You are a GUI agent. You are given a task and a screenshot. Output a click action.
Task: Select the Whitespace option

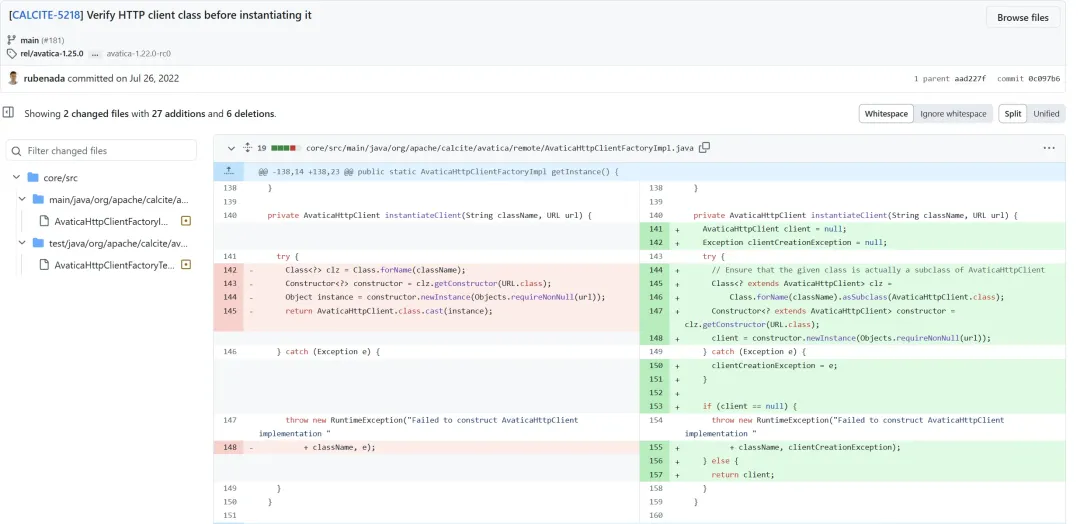tap(886, 114)
